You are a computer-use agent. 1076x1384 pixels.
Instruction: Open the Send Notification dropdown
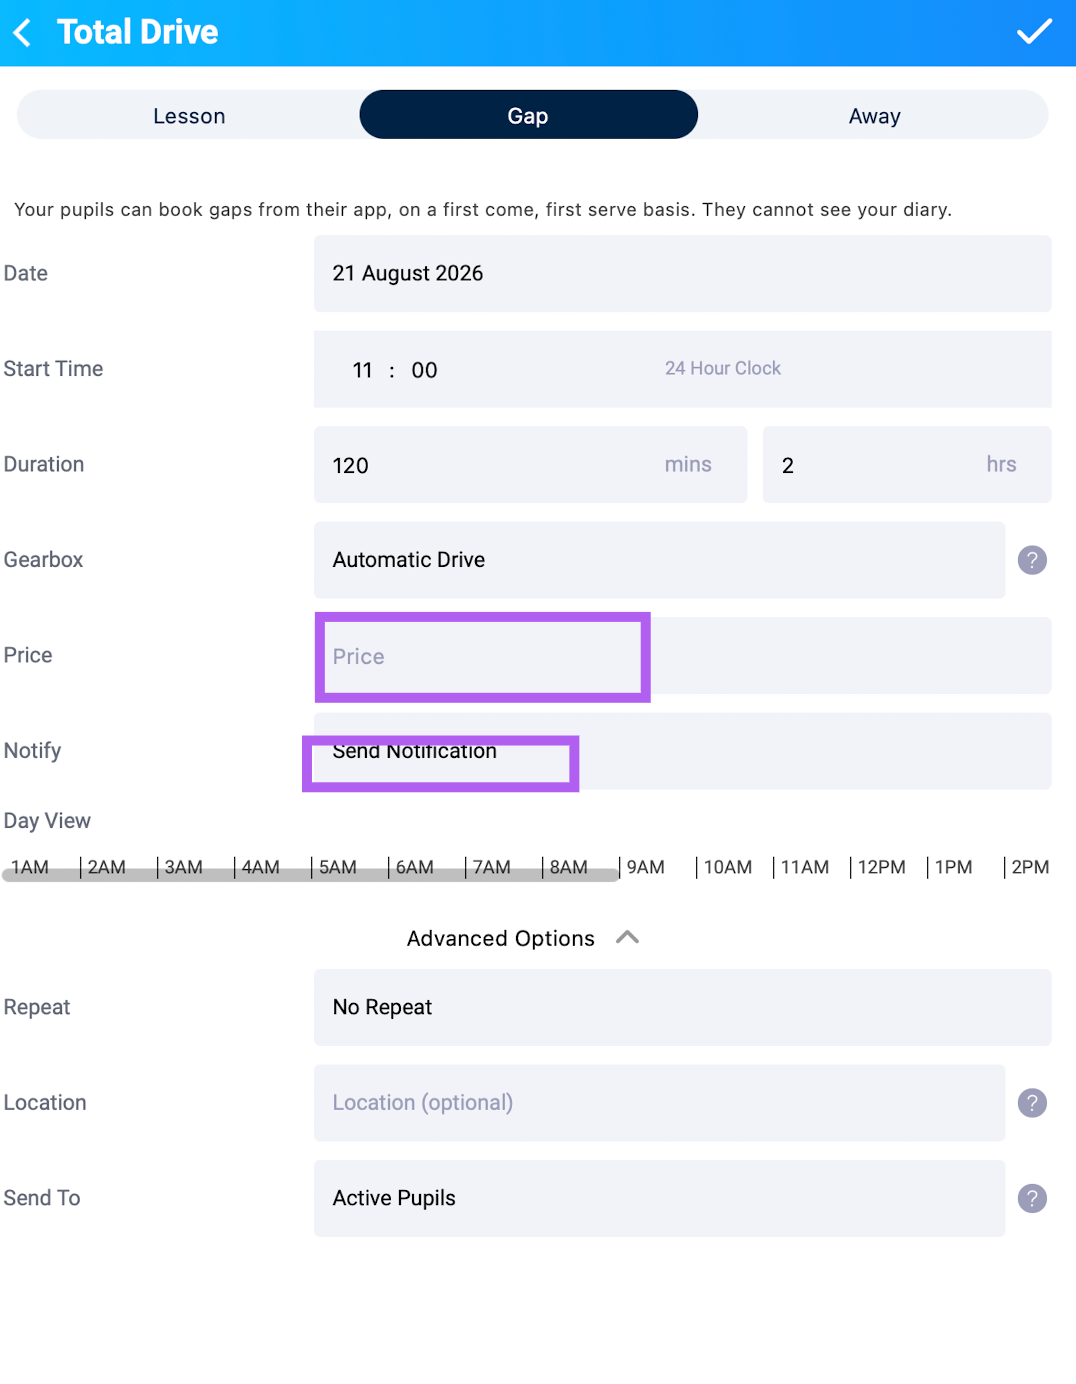[x=682, y=751]
